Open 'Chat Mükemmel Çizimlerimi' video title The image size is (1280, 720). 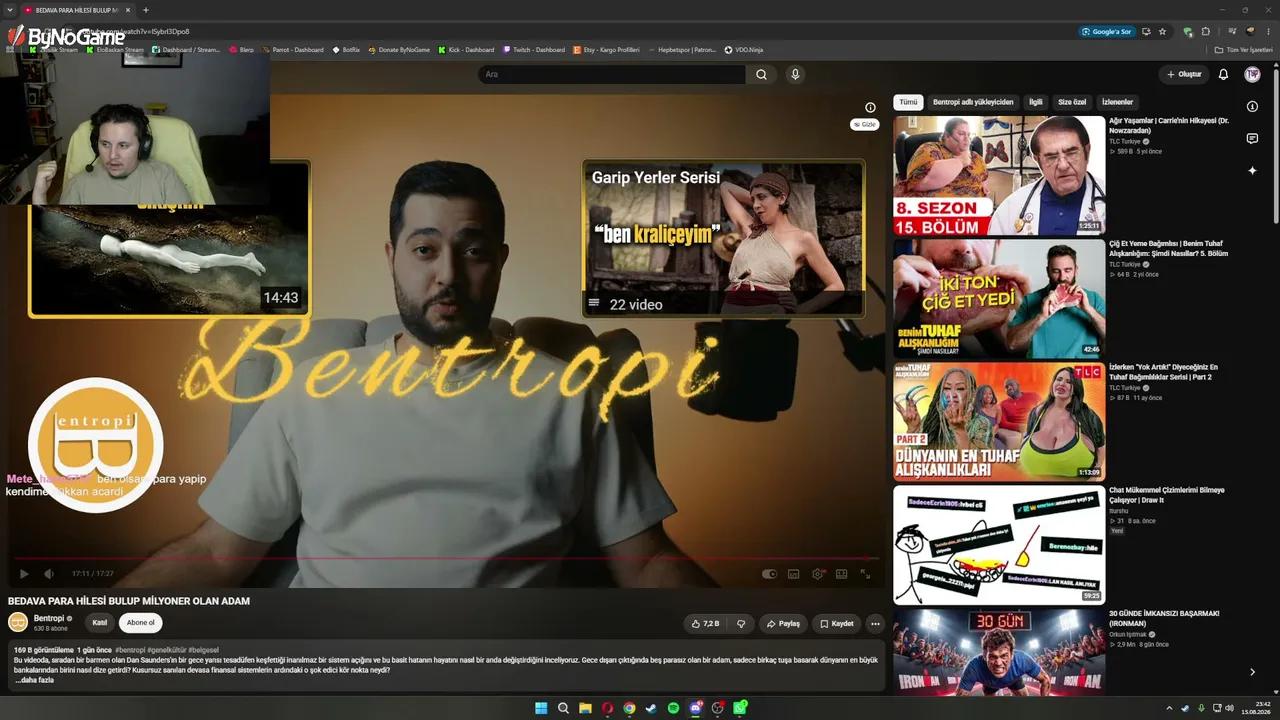click(x=1167, y=494)
